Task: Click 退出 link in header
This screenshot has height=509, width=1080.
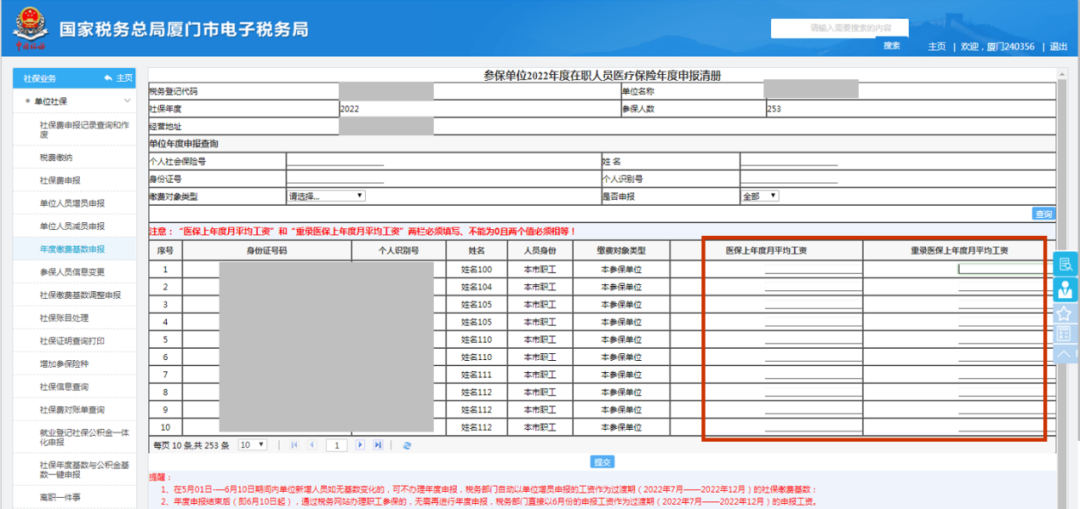Action: click(x=1059, y=46)
